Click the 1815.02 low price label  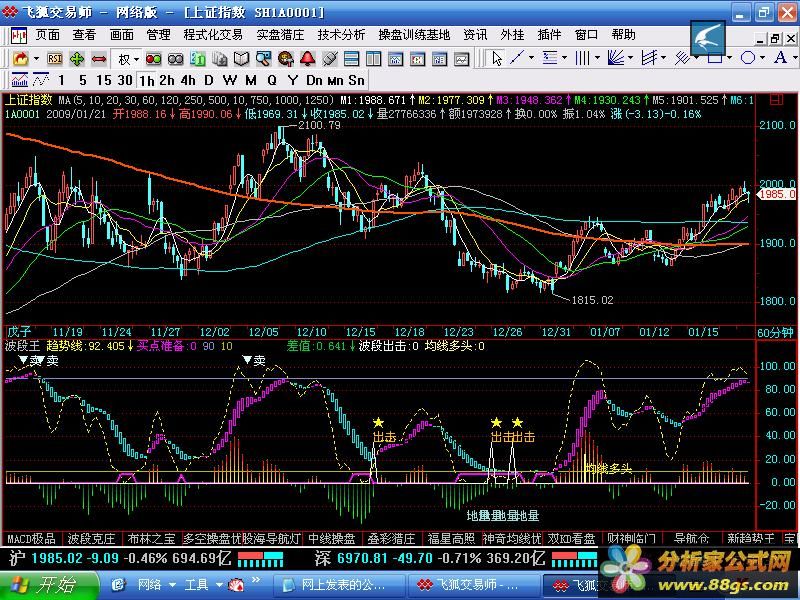592,300
